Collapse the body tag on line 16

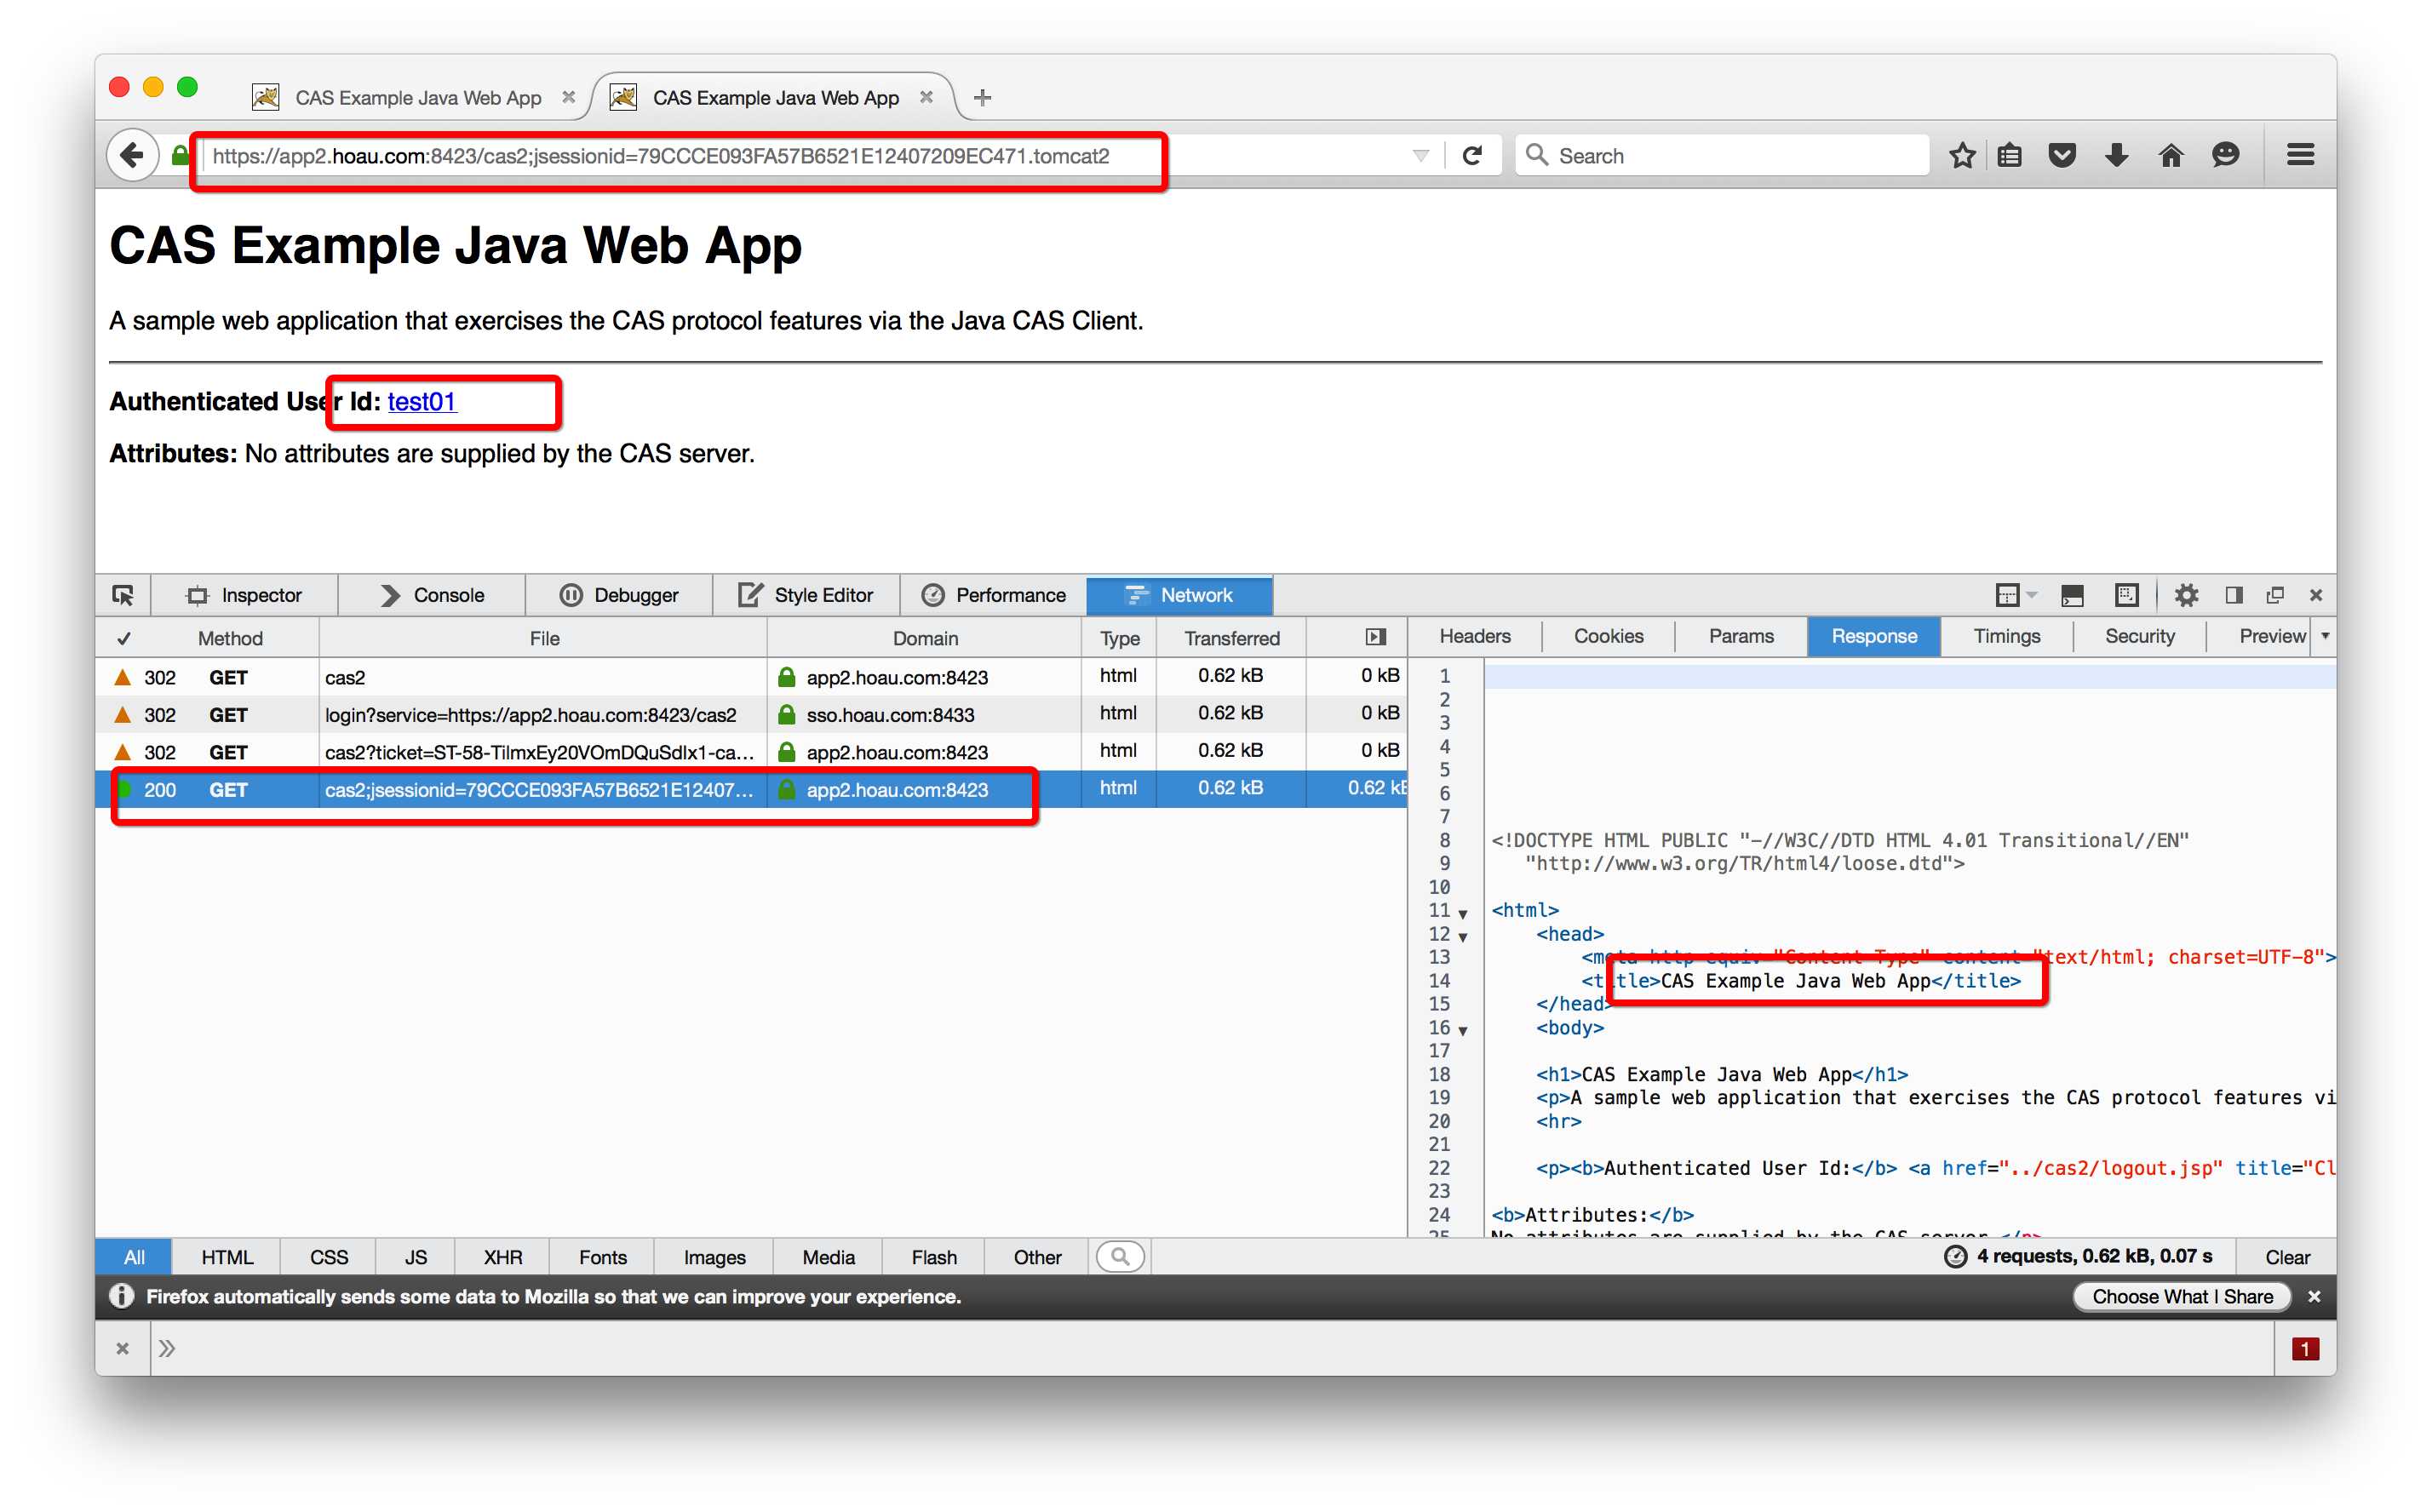pos(1463,1030)
